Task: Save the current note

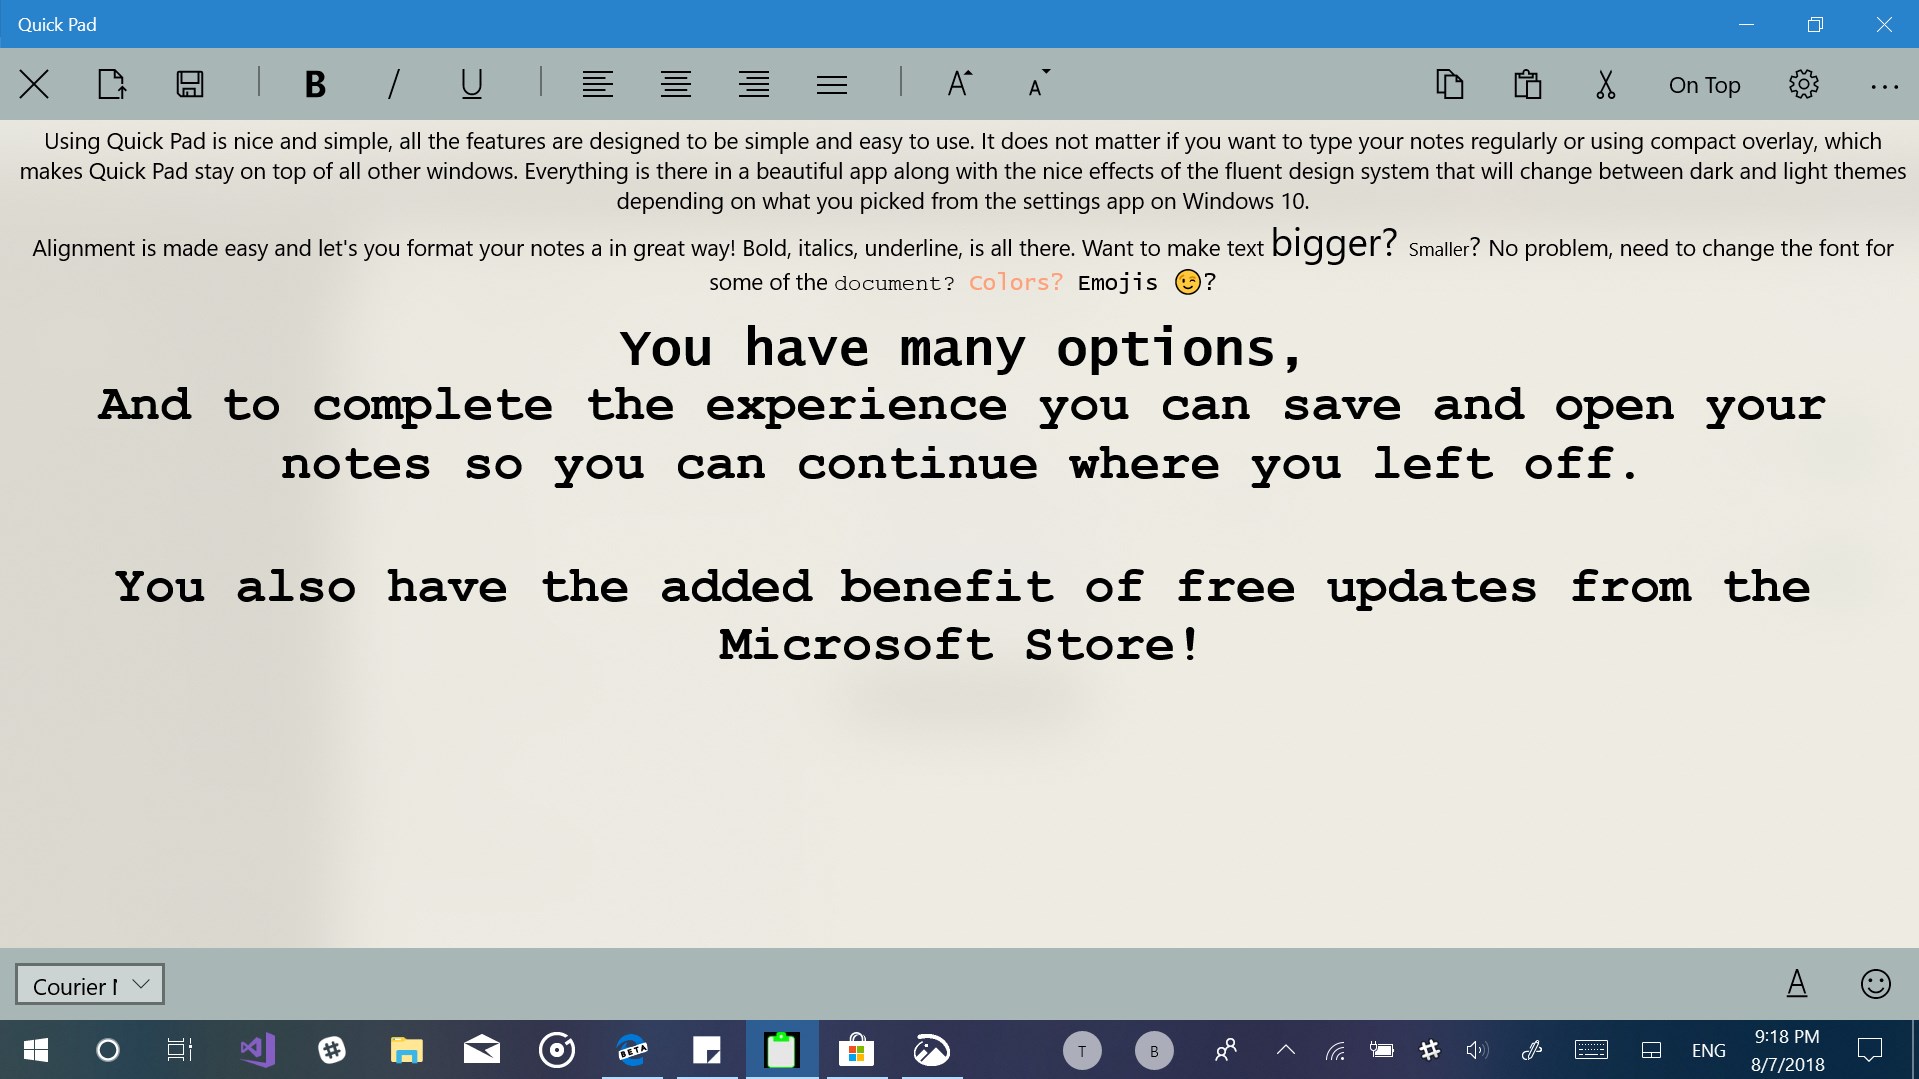Action: [190, 85]
